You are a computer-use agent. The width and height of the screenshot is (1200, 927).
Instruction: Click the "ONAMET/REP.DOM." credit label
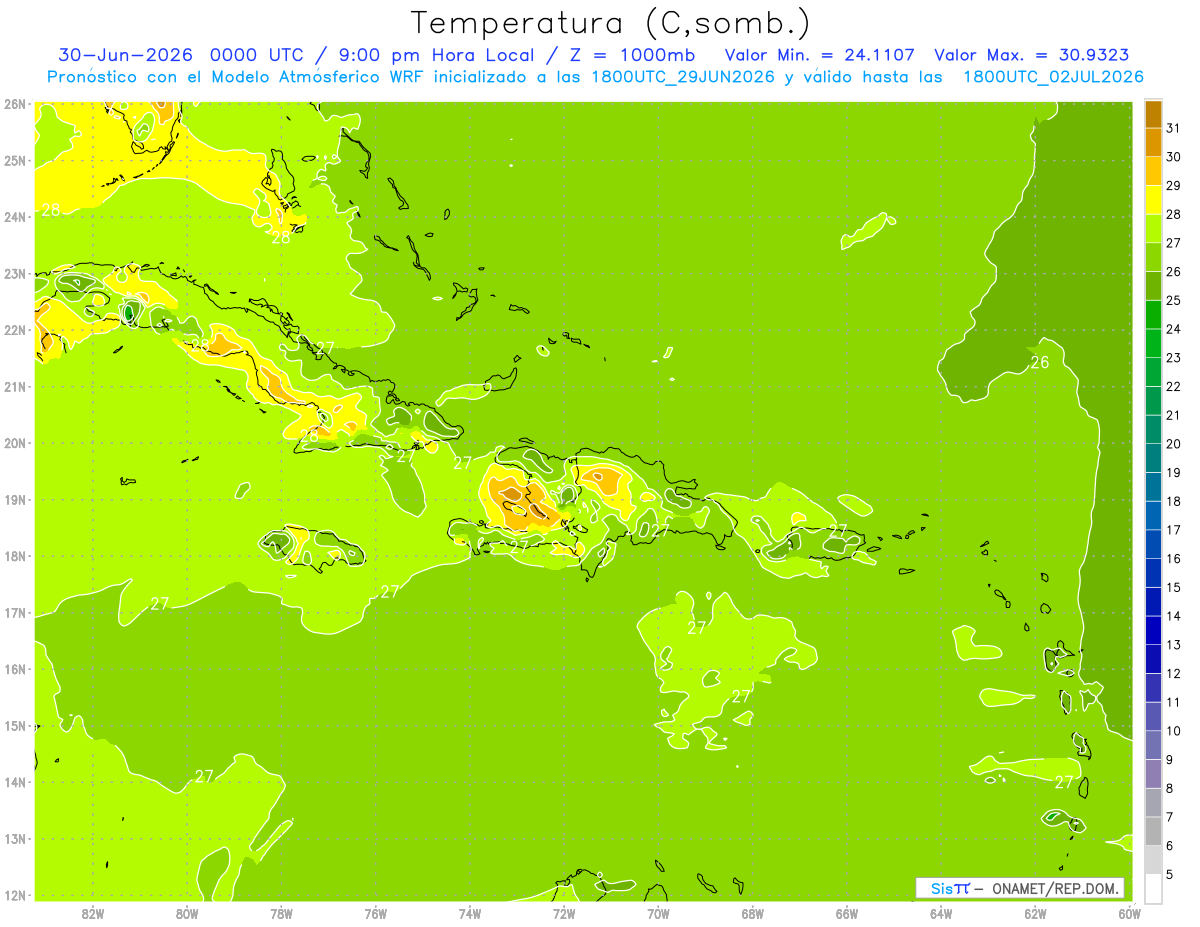click(x=1056, y=888)
